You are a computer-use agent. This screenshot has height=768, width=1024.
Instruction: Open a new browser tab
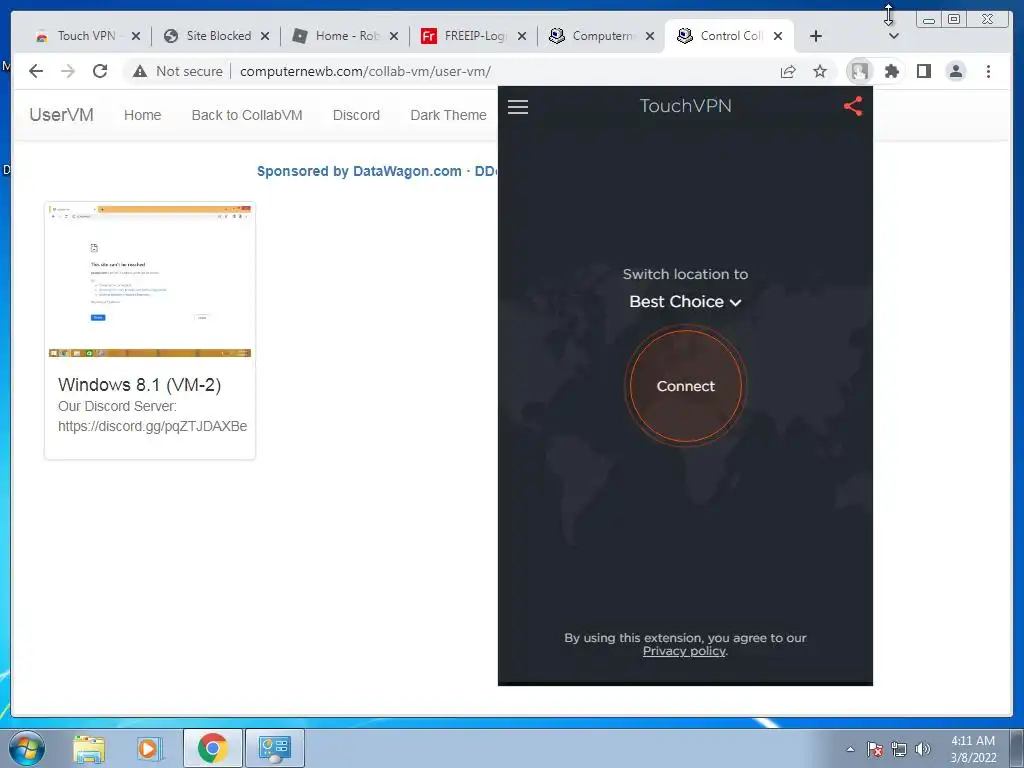pyautogui.click(x=816, y=36)
